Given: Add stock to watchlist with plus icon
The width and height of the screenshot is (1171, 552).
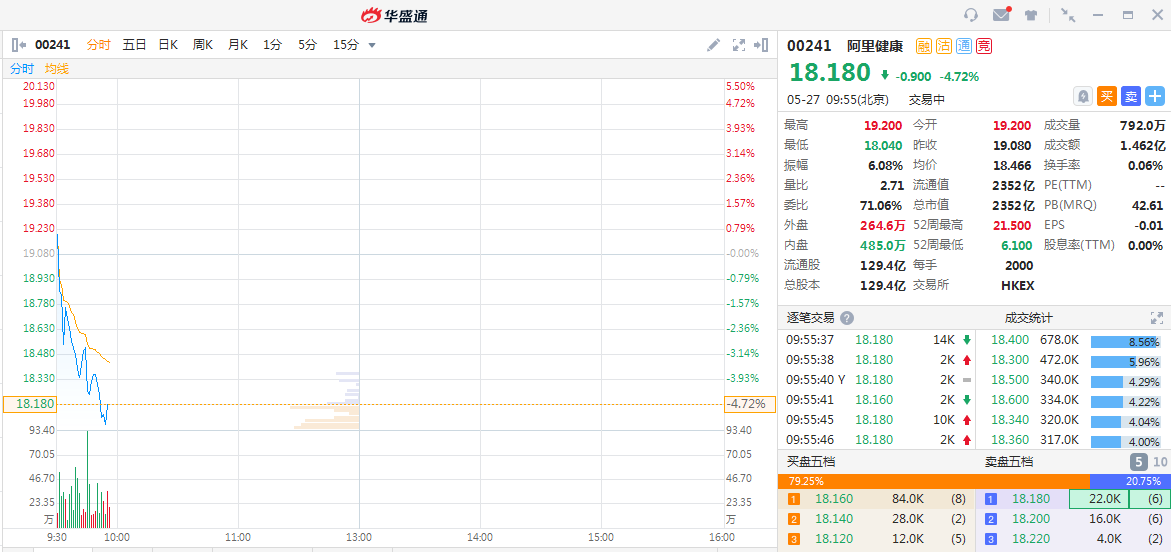Looking at the screenshot, I should point(1155,96).
